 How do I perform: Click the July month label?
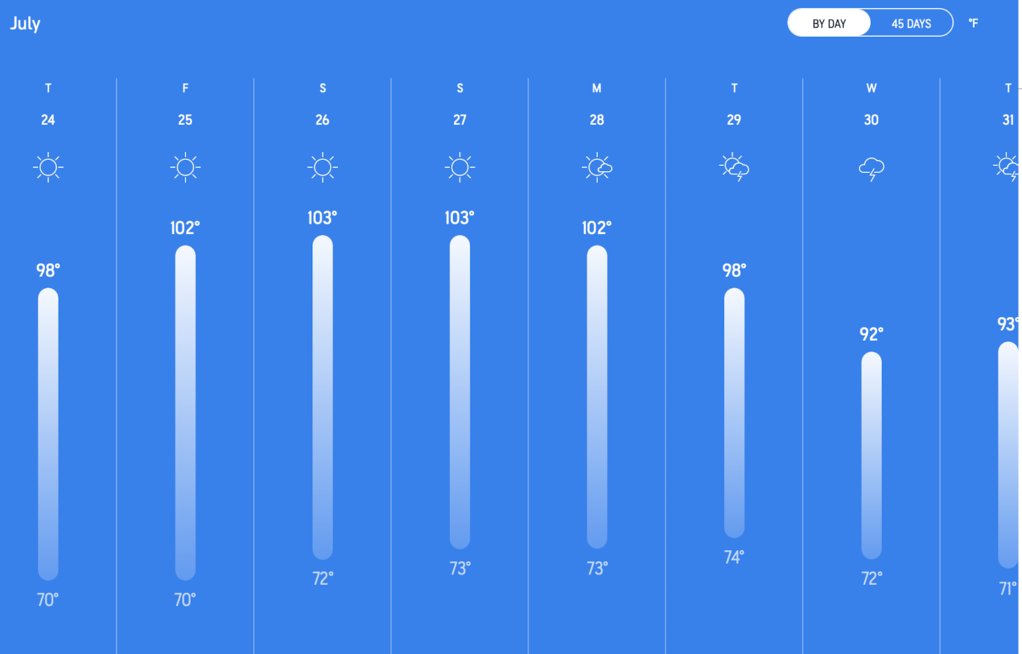tap(25, 23)
